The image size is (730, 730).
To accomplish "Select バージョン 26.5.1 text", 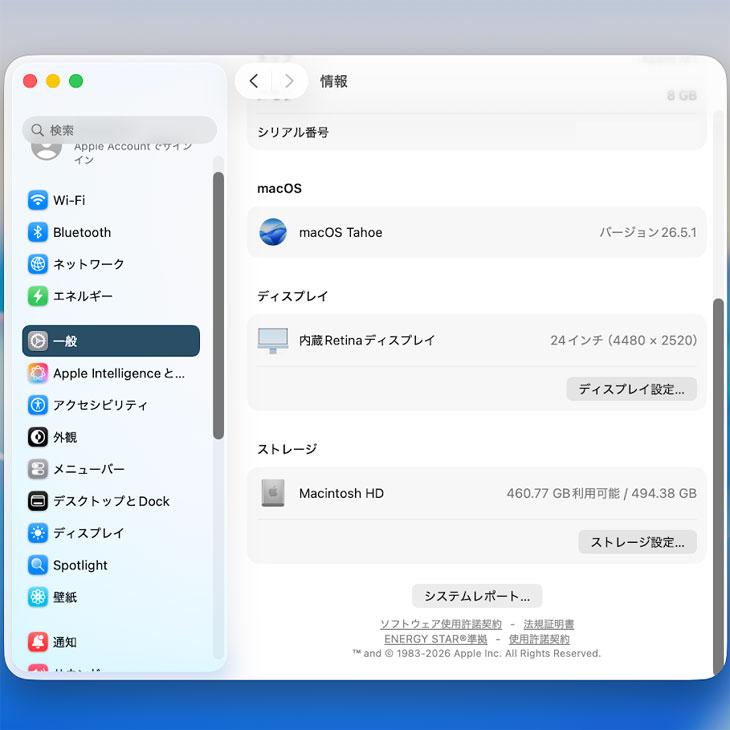I will tap(648, 232).
